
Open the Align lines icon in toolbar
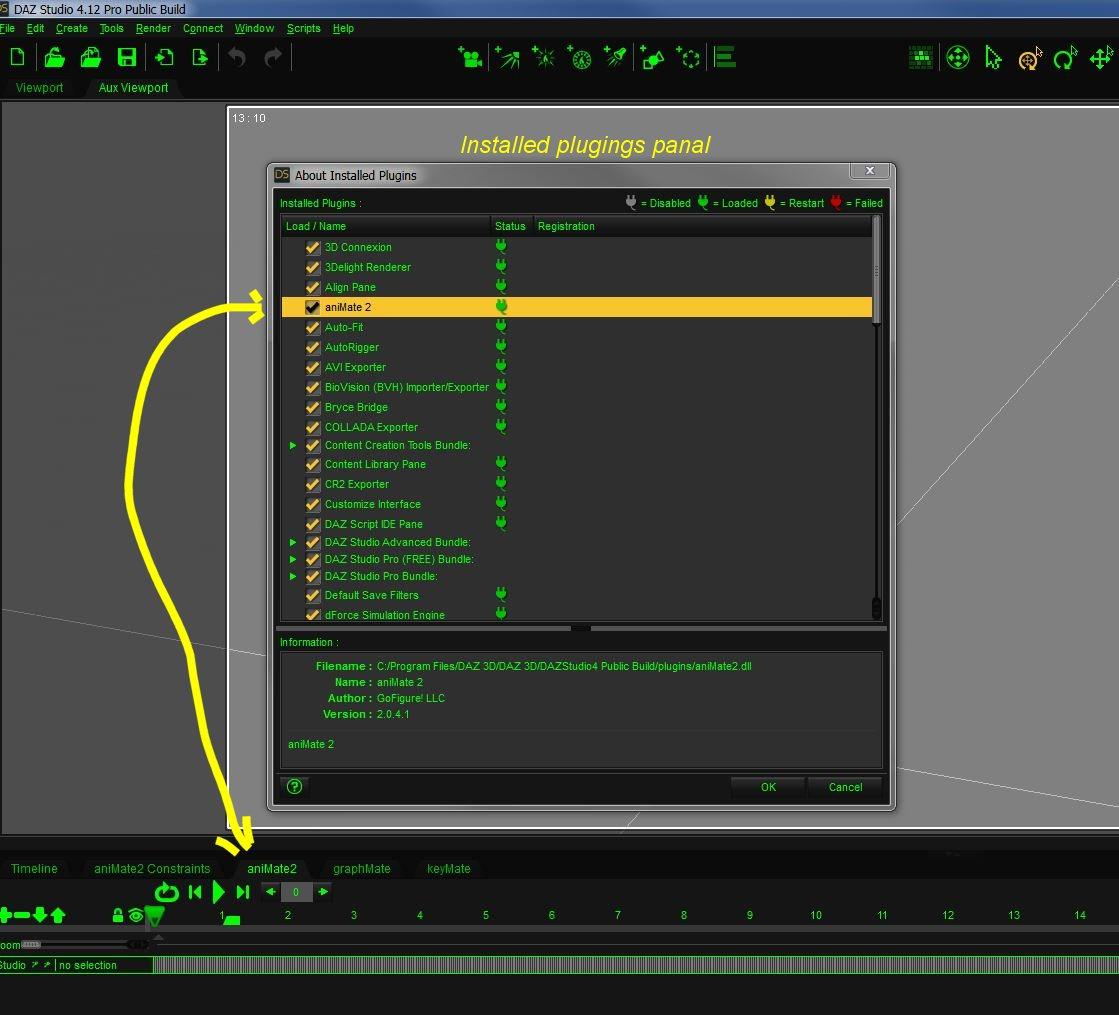(725, 57)
